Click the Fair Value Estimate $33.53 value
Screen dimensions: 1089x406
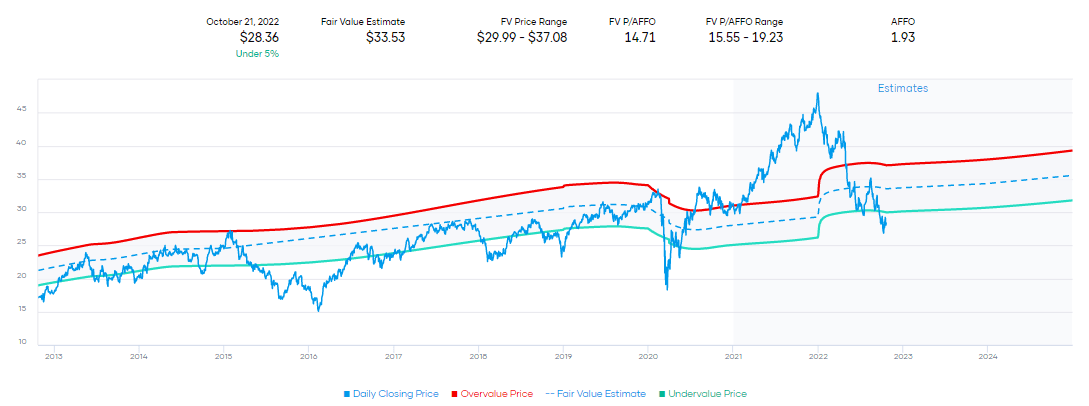tap(385, 38)
